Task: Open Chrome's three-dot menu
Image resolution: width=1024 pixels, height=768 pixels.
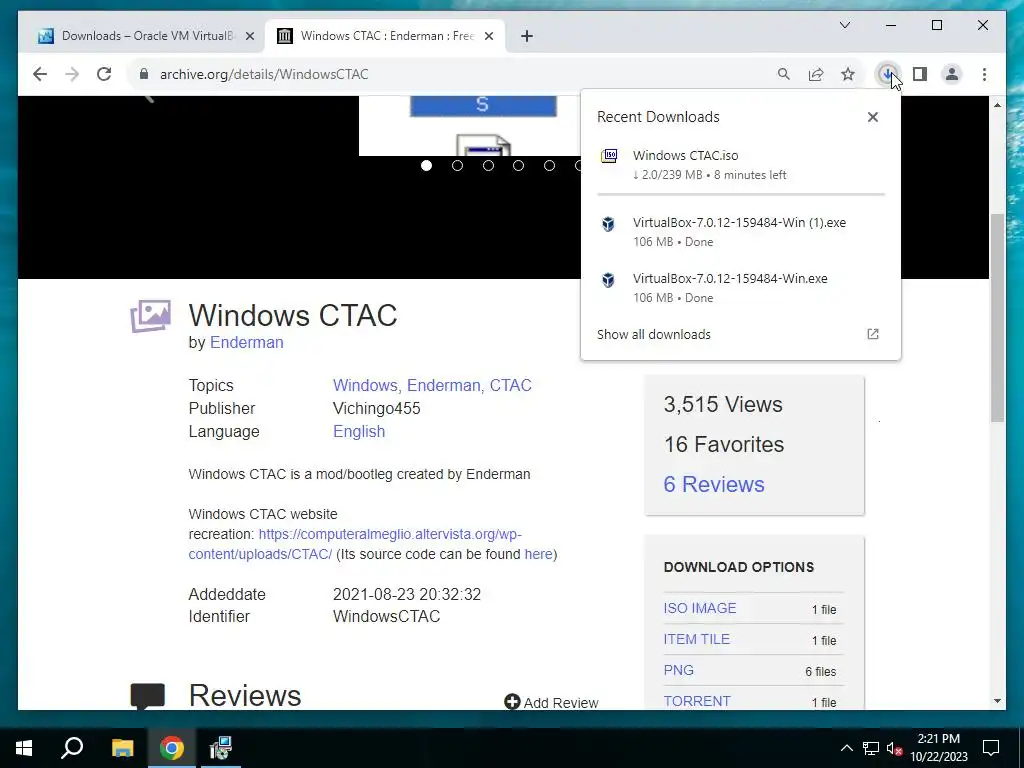Action: [x=984, y=74]
